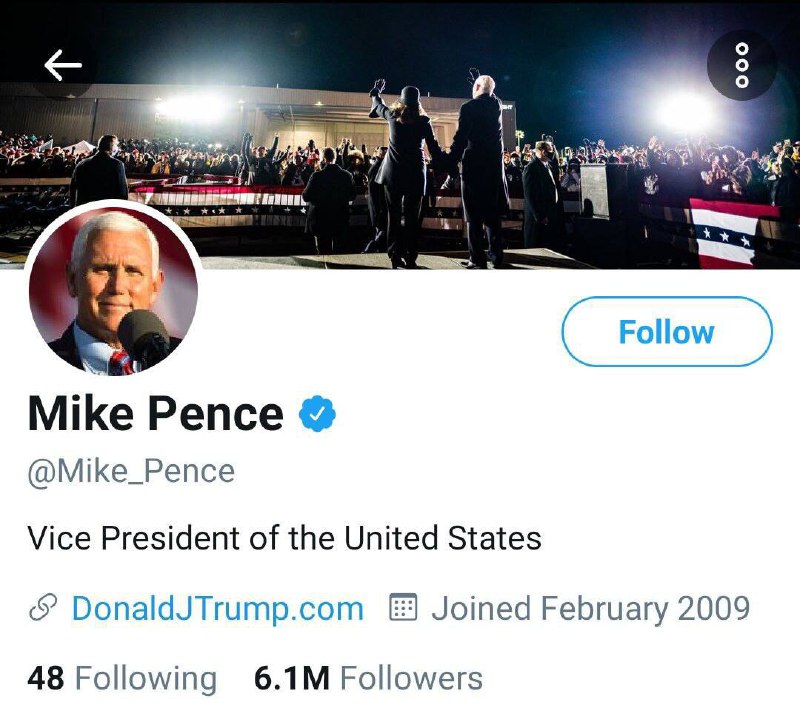Image resolution: width=800 pixels, height=722 pixels.
Task: Click the Joined February 2009 text
Action: 590,608
